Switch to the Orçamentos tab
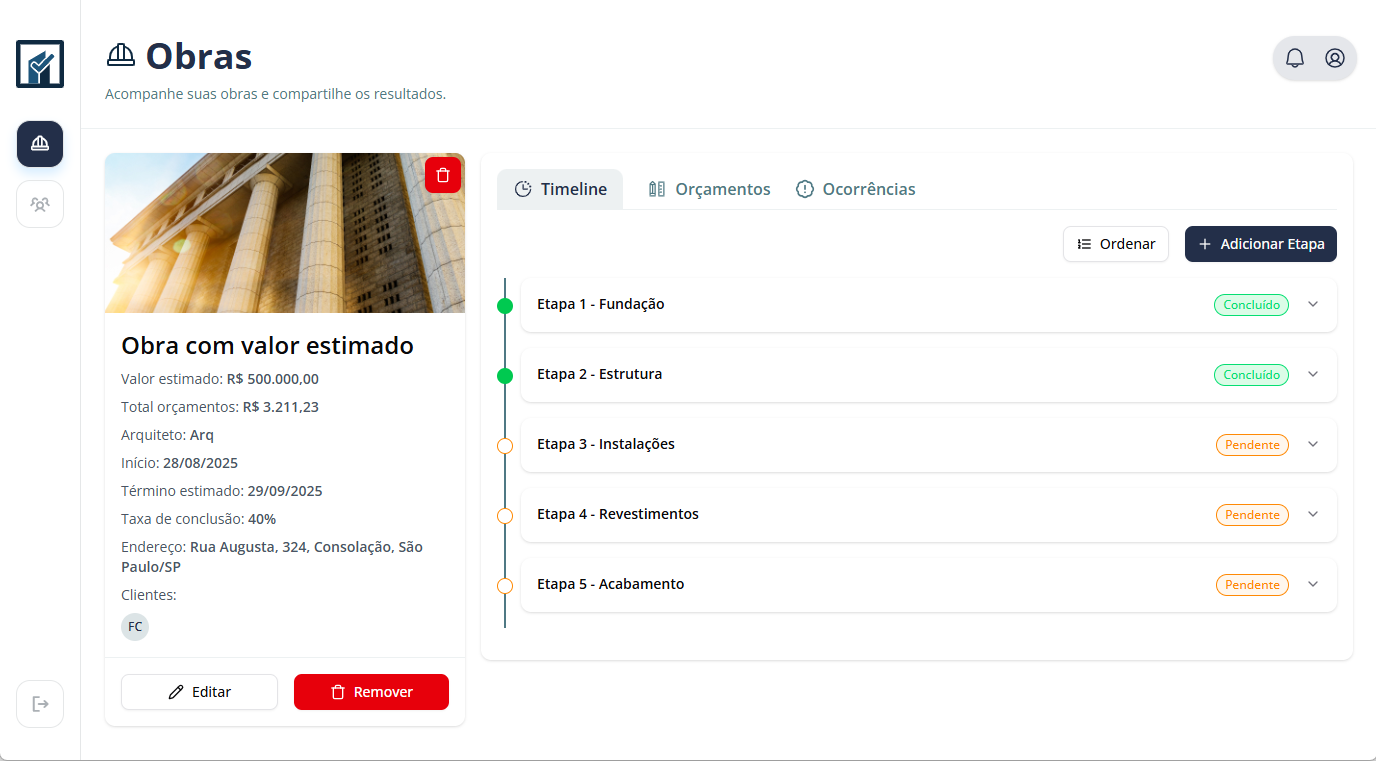The height and width of the screenshot is (761, 1376). 709,189
